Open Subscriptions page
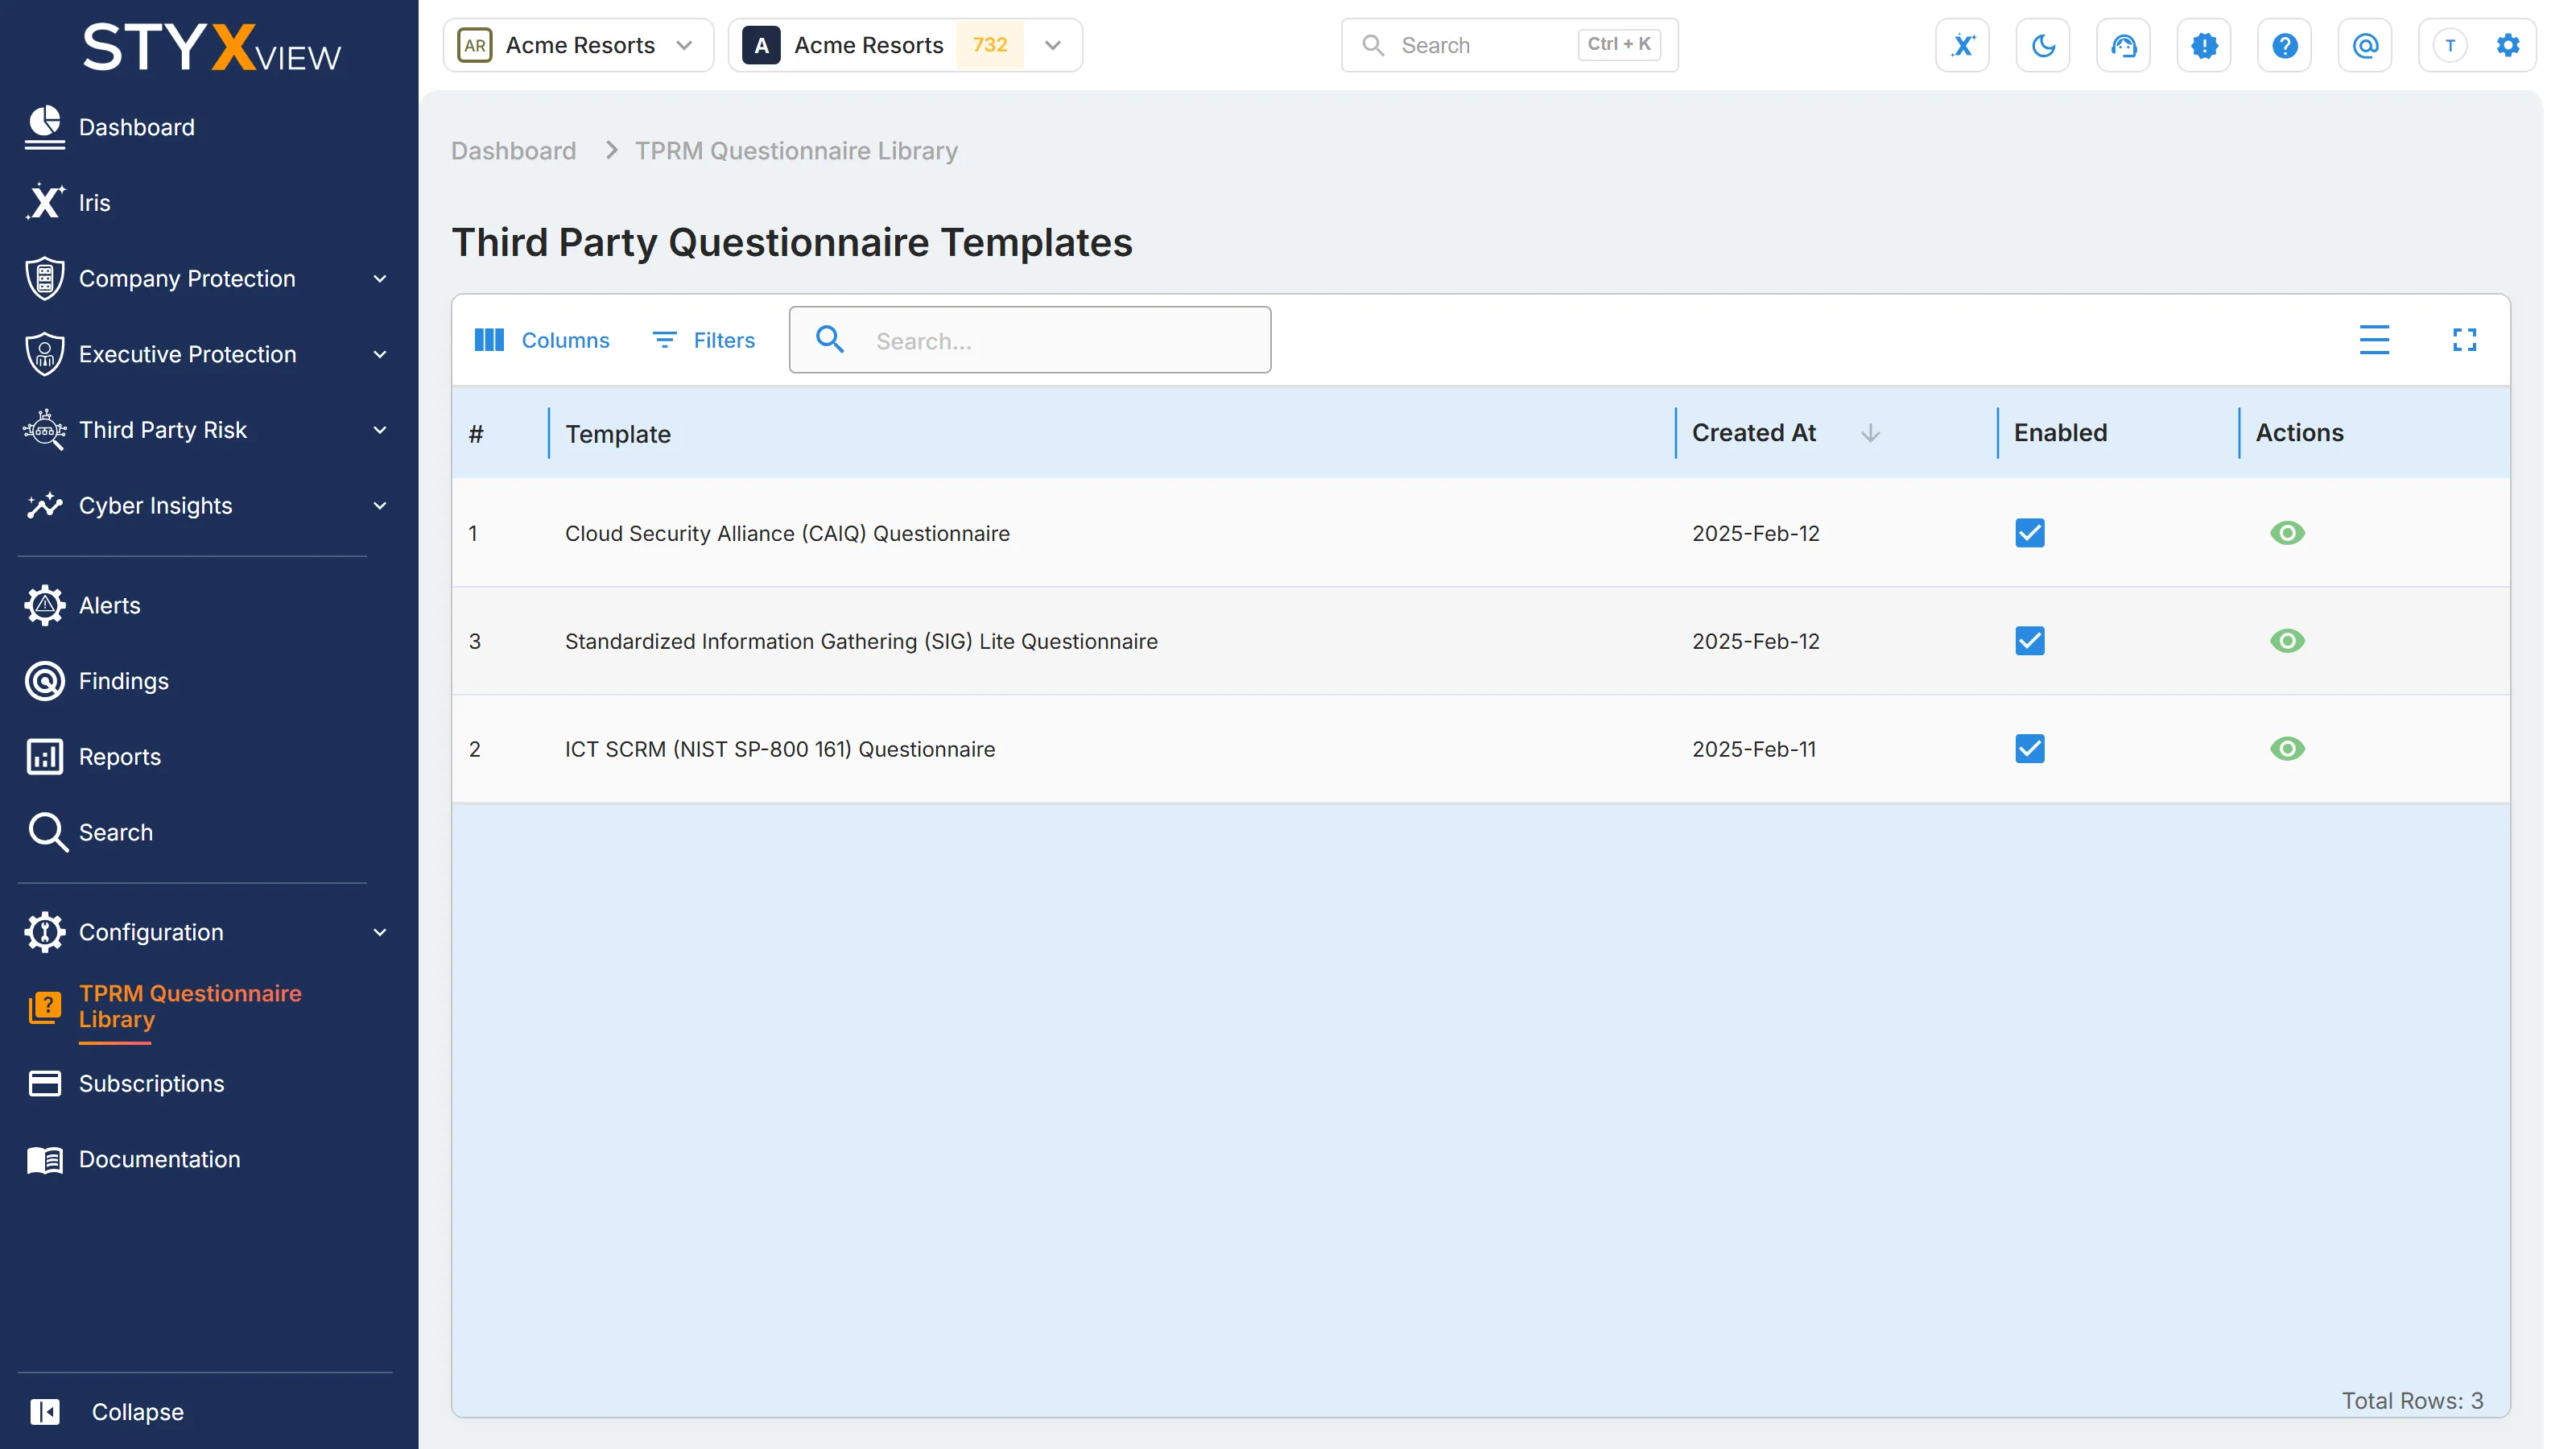The height and width of the screenshot is (1449, 2576). coord(152,1083)
